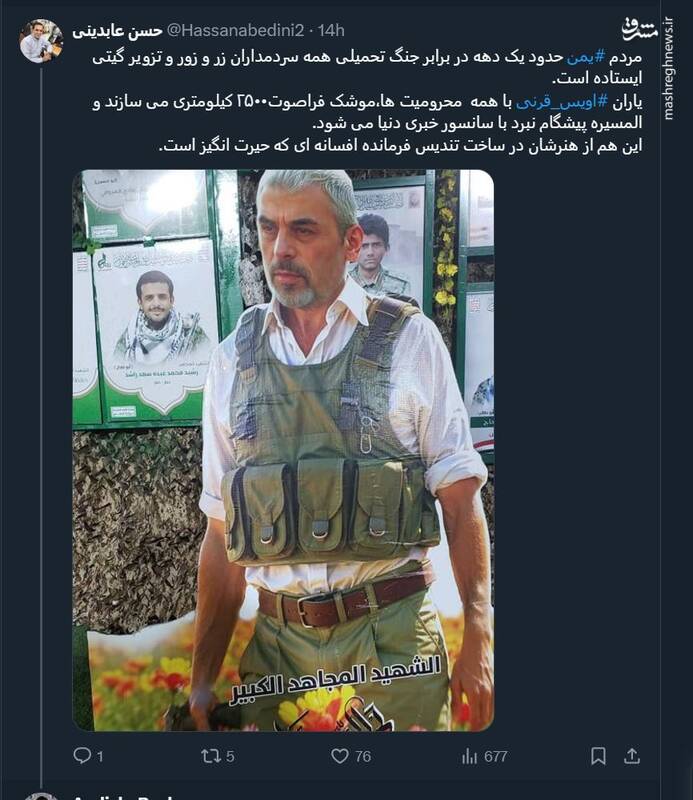Click the share upload icon

pyautogui.click(x=632, y=756)
